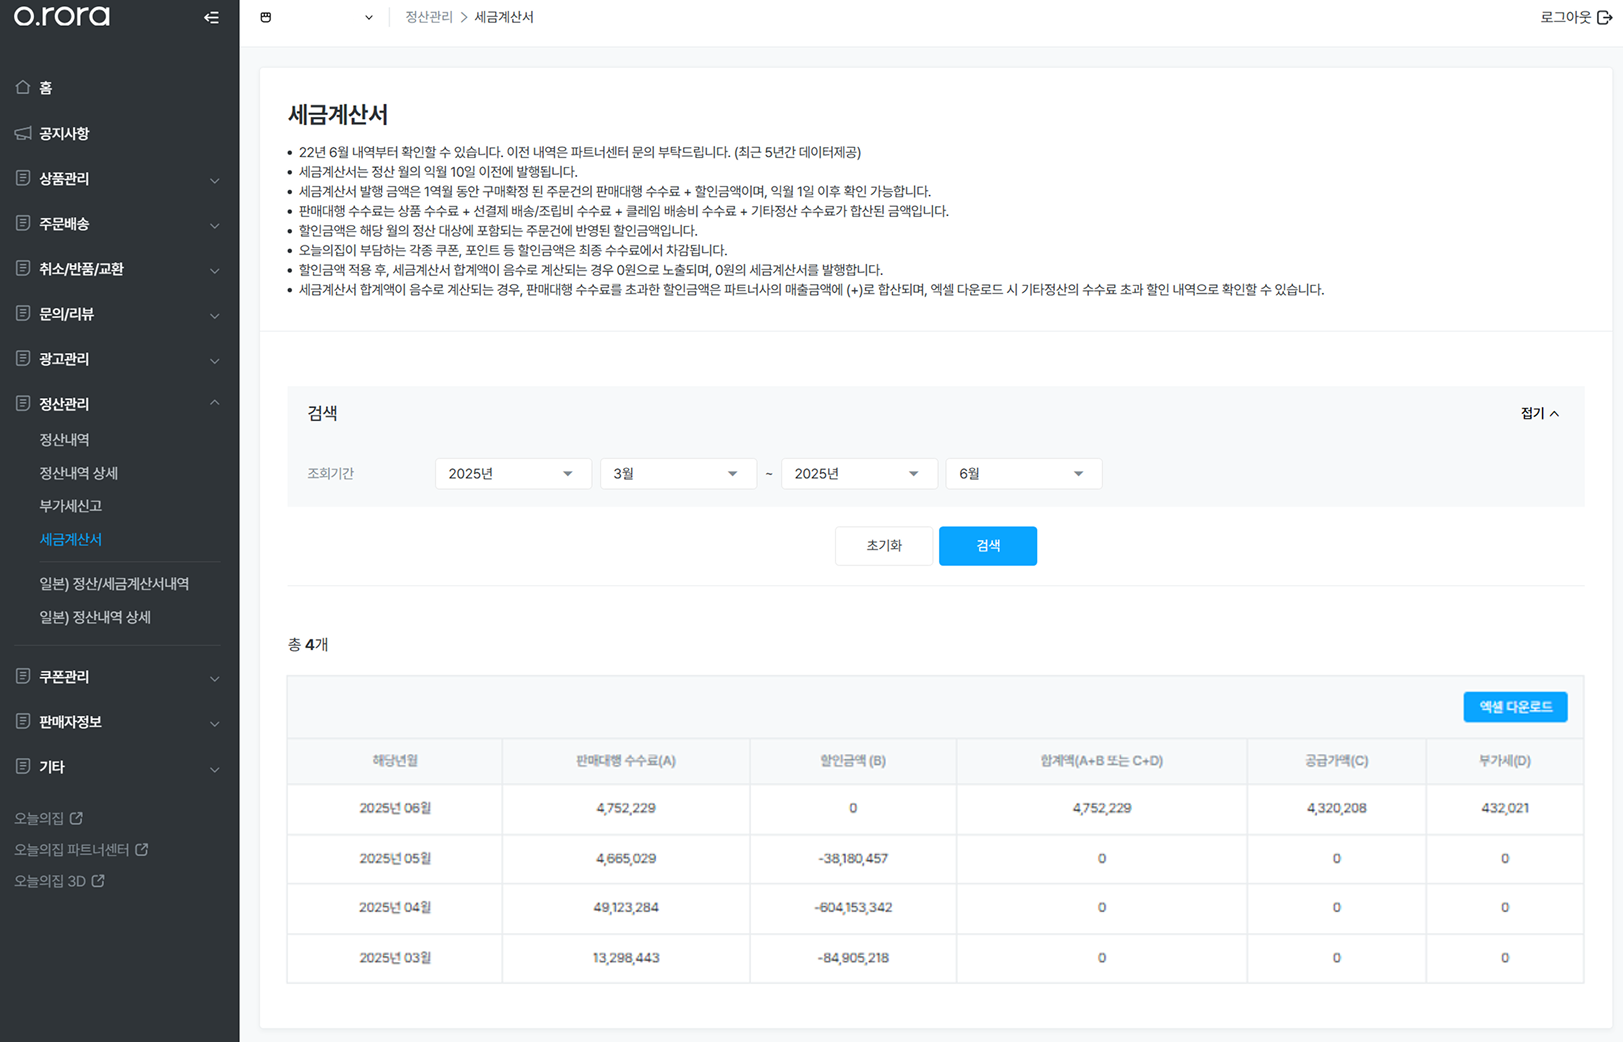Viewport: 1623px width, 1042px height.
Task: Go to 부가세신고 submenu
Action: coord(71,505)
